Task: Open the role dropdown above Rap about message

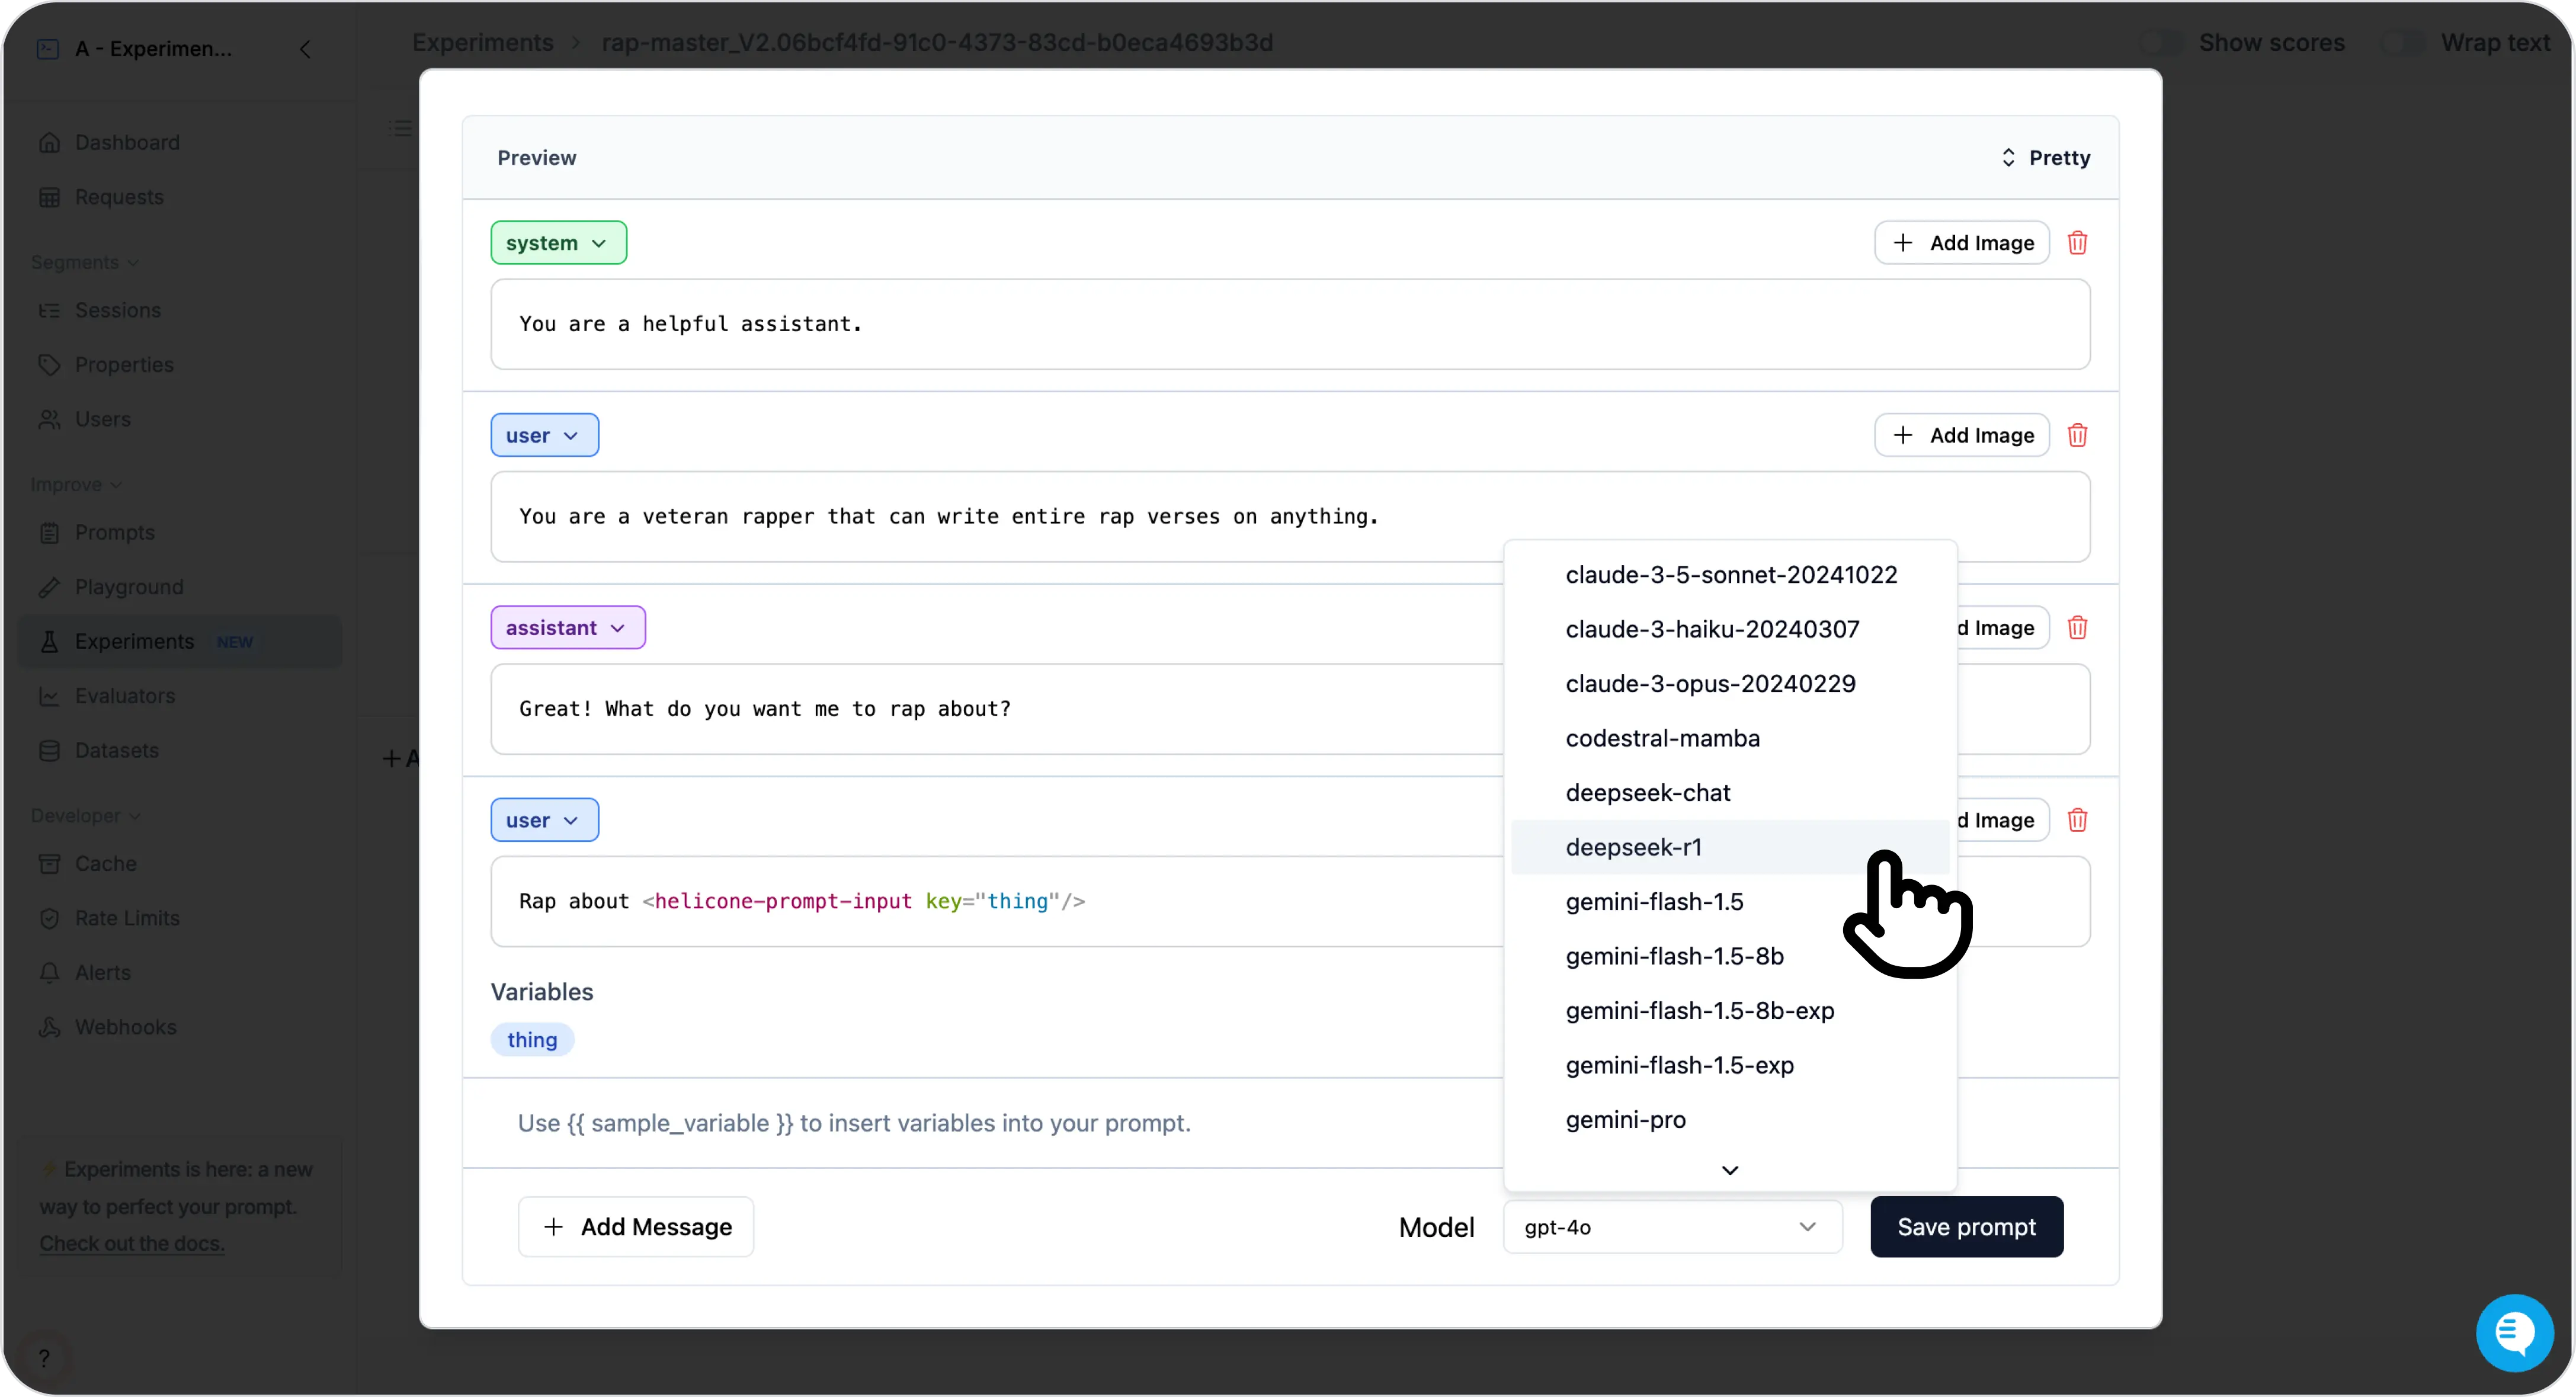Action: coord(544,820)
